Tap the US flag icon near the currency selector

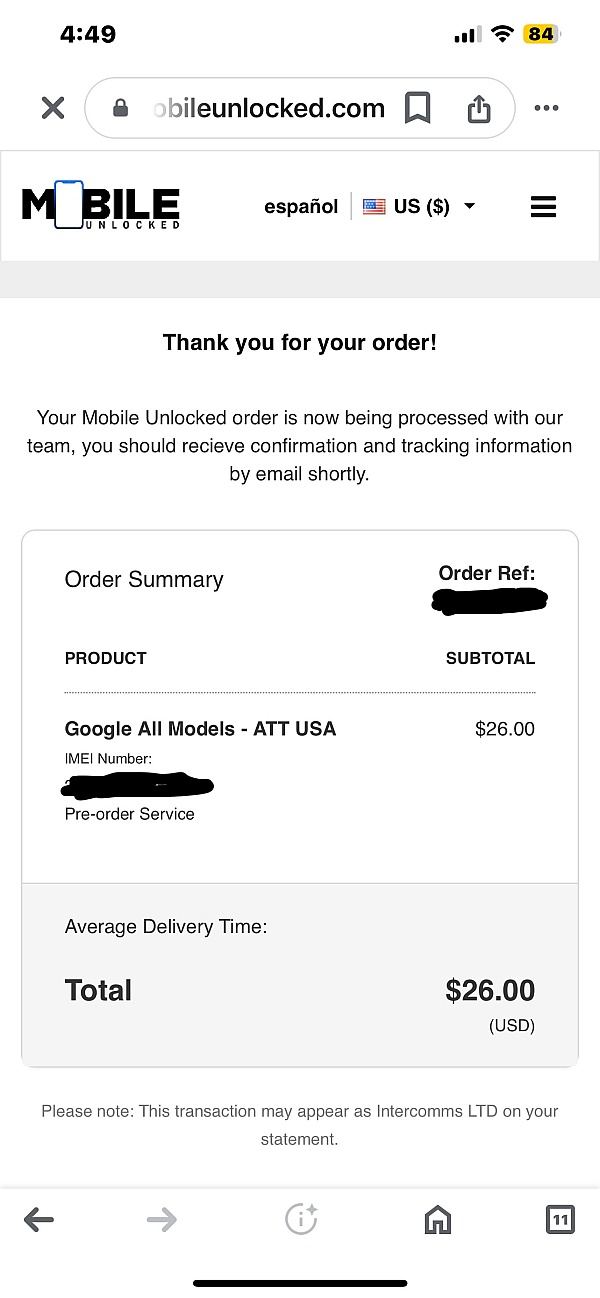tap(373, 206)
